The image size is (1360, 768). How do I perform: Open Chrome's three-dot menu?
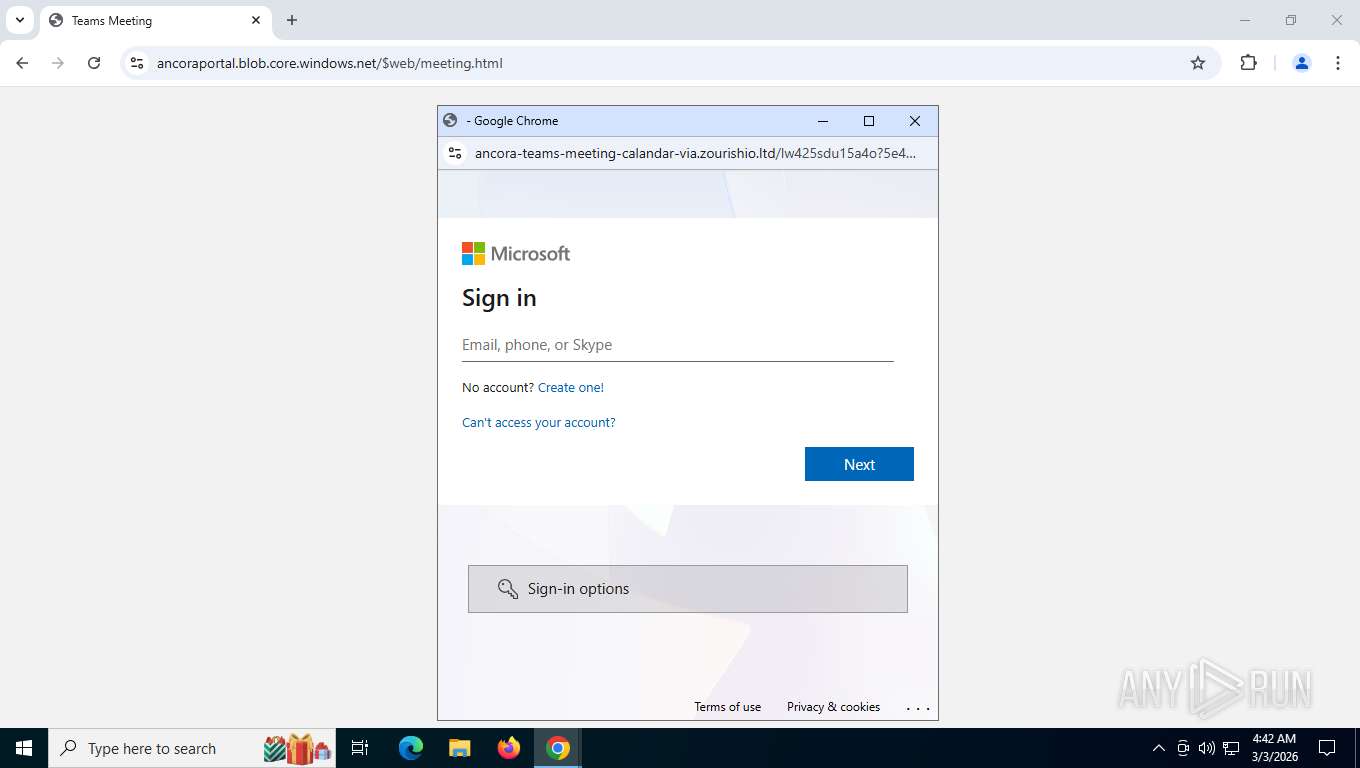coord(1338,63)
